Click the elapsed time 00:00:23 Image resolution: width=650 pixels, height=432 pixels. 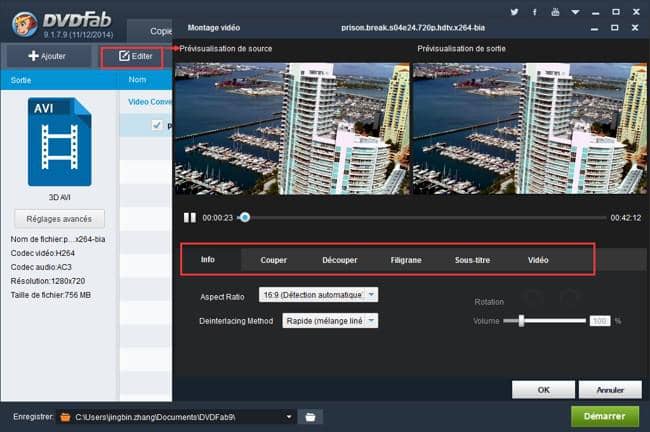pyautogui.click(x=218, y=218)
